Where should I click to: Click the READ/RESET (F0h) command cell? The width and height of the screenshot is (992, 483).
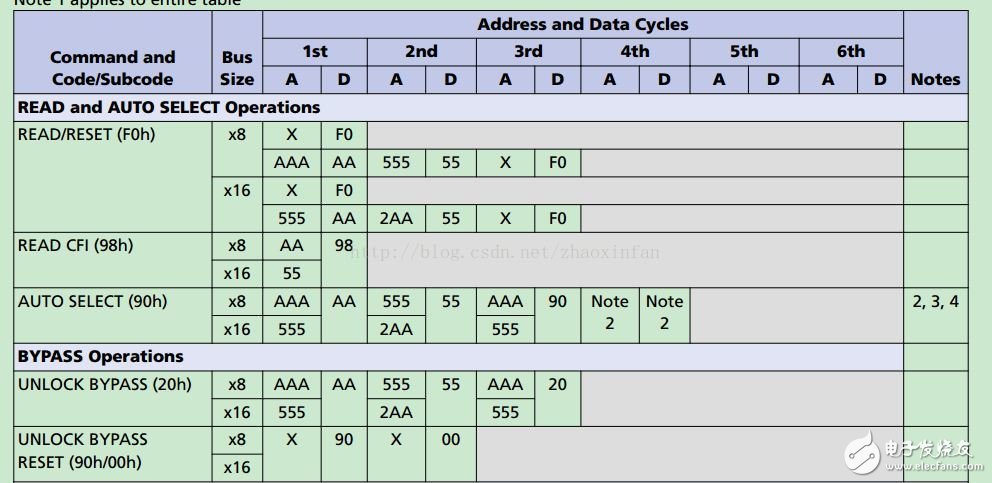click(87, 134)
